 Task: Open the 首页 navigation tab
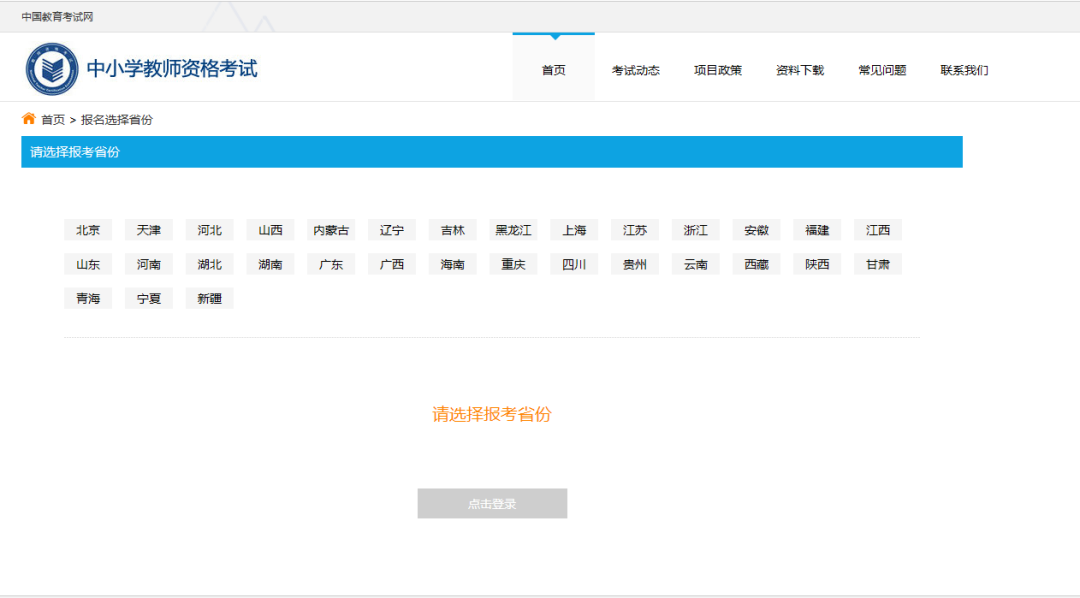[x=552, y=70]
